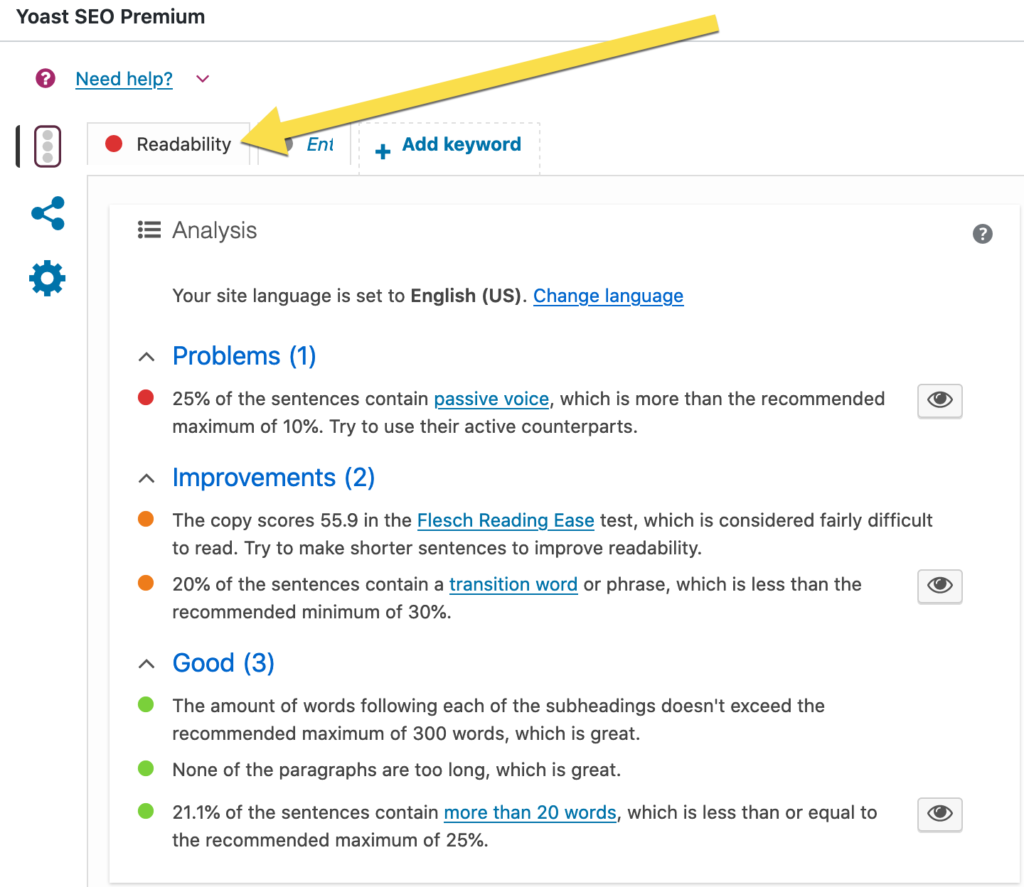Click the help icon in the Analysis panel

point(982,234)
